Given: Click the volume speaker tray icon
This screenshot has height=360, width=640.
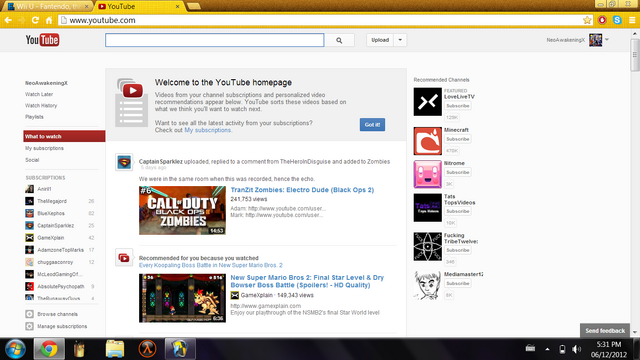Looking at the screenshot, I should (x=576, y=349).
